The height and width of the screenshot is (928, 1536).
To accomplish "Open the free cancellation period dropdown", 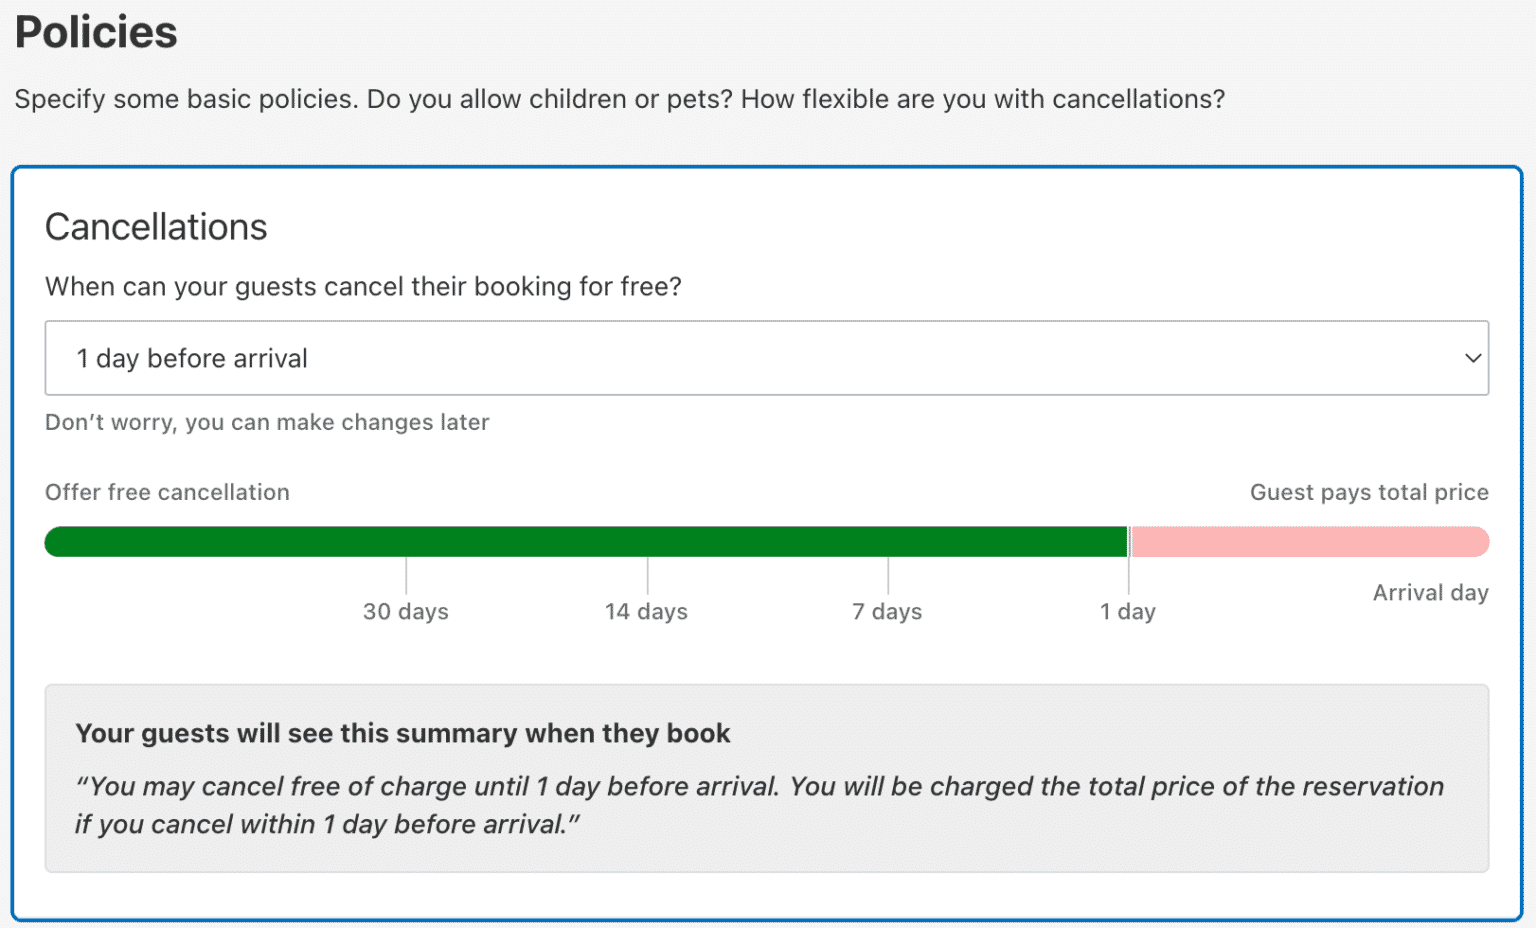I will click(x=766, y=358).
